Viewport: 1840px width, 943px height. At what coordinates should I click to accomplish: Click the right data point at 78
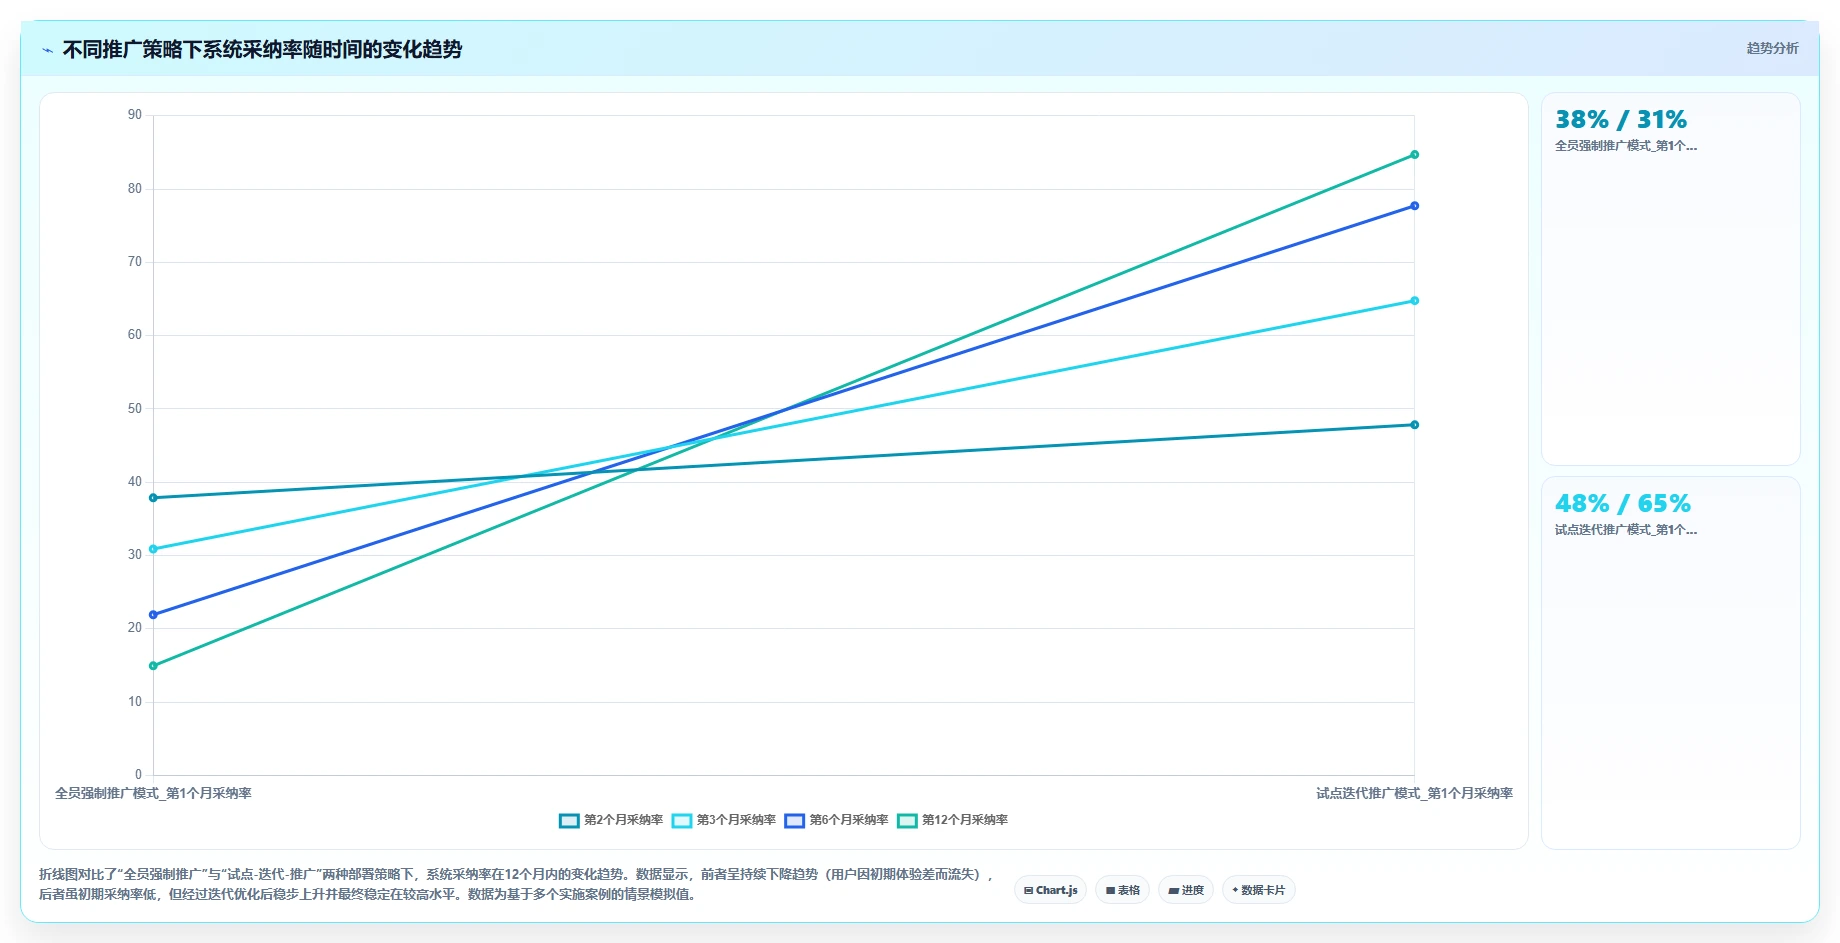(x=1414, y=206)
